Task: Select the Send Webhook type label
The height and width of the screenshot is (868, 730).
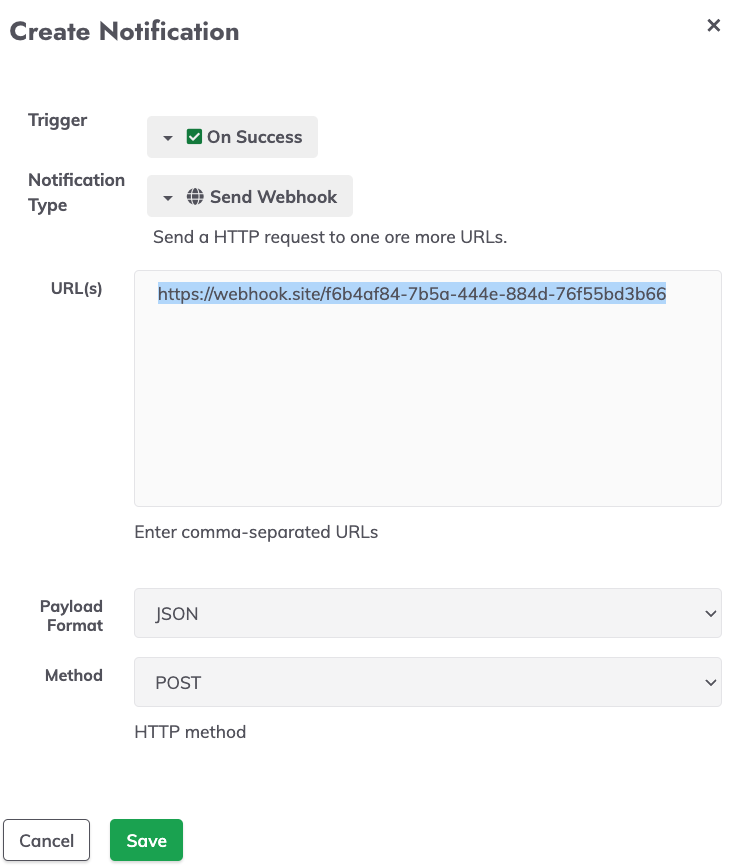Action: tap(273, 197)
